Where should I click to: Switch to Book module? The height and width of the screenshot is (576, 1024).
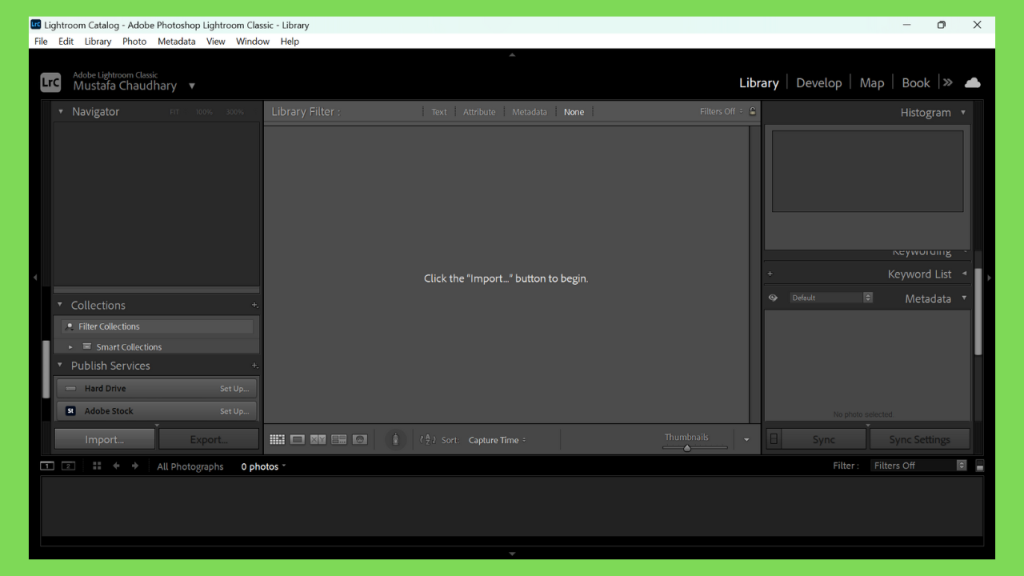pos(915,83)
